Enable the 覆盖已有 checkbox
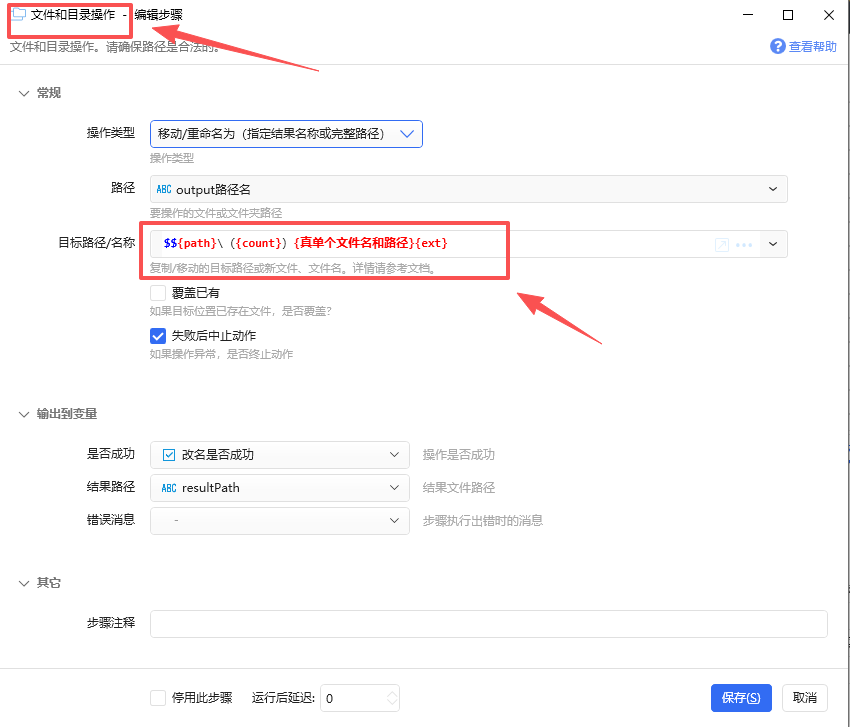The height and width of the screenshot is (727, 850). tap(158, 293)
